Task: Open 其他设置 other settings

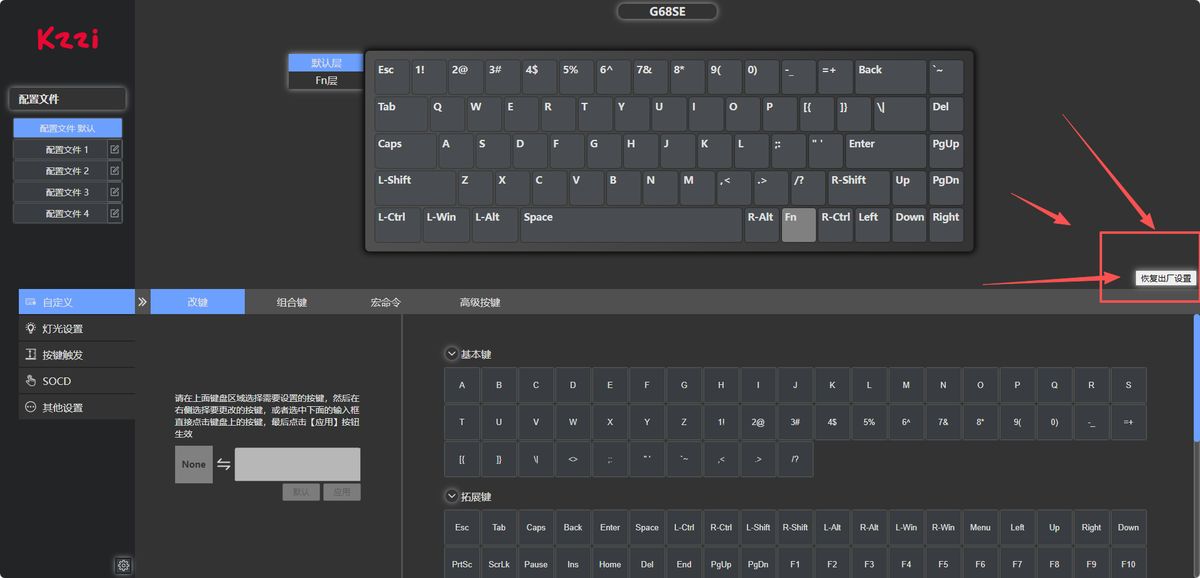Action: coord(76,407)
